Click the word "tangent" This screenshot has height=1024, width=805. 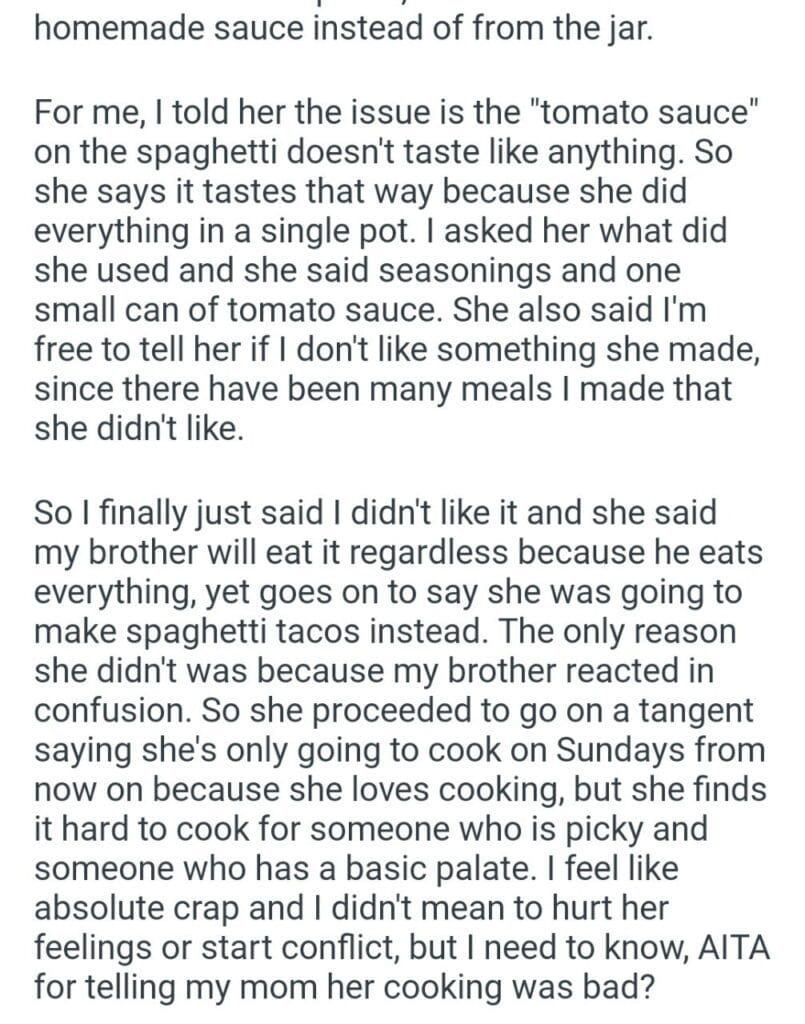(x=700, y=709)
